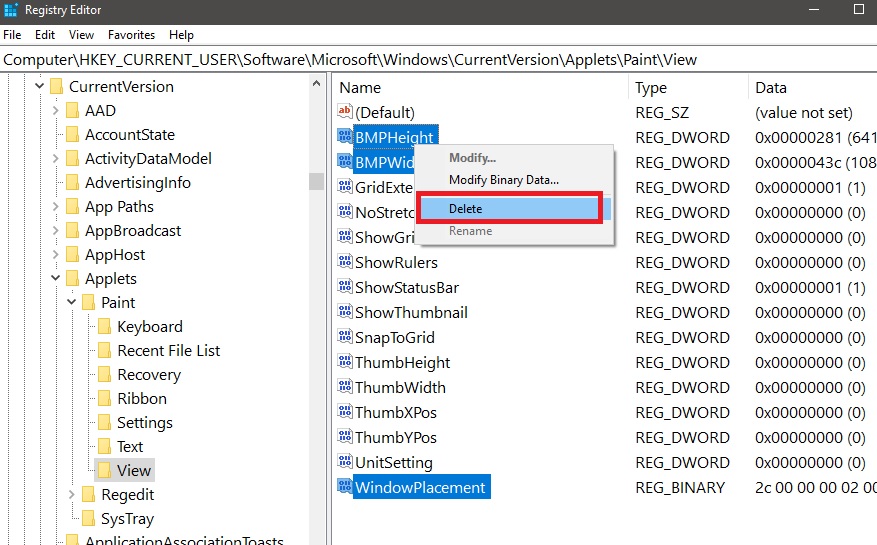This screenshot has width=877, height=545.
Task: Select the Recovery key
Action: click(x=149, y=375)
